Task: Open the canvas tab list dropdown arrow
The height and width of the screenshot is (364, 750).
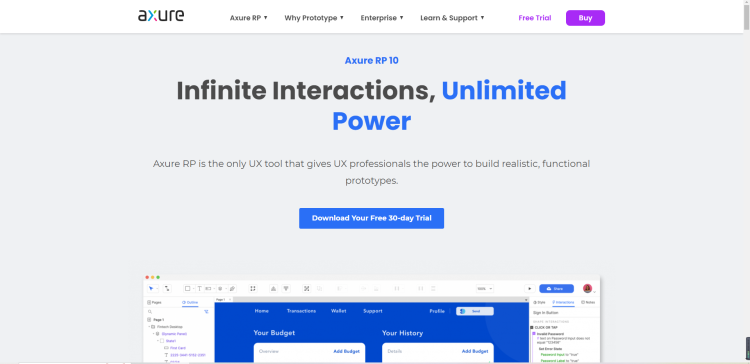Action: pyautogui.click(x=526, y=300)
